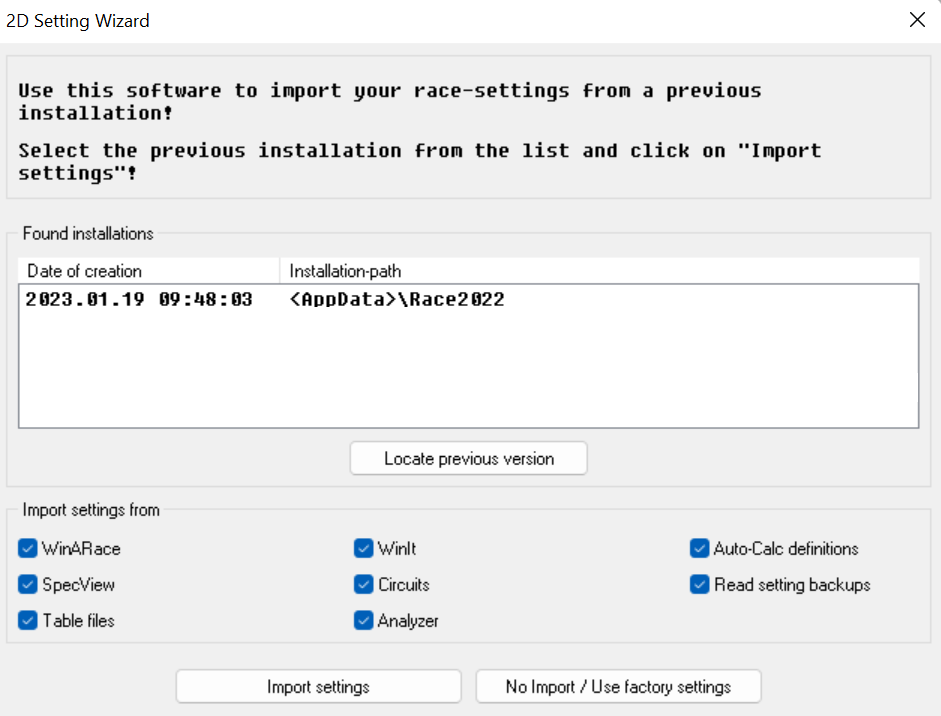Click the Installation-path column header
Viewport: 941px width, 716px height.
tap(598, 271)
